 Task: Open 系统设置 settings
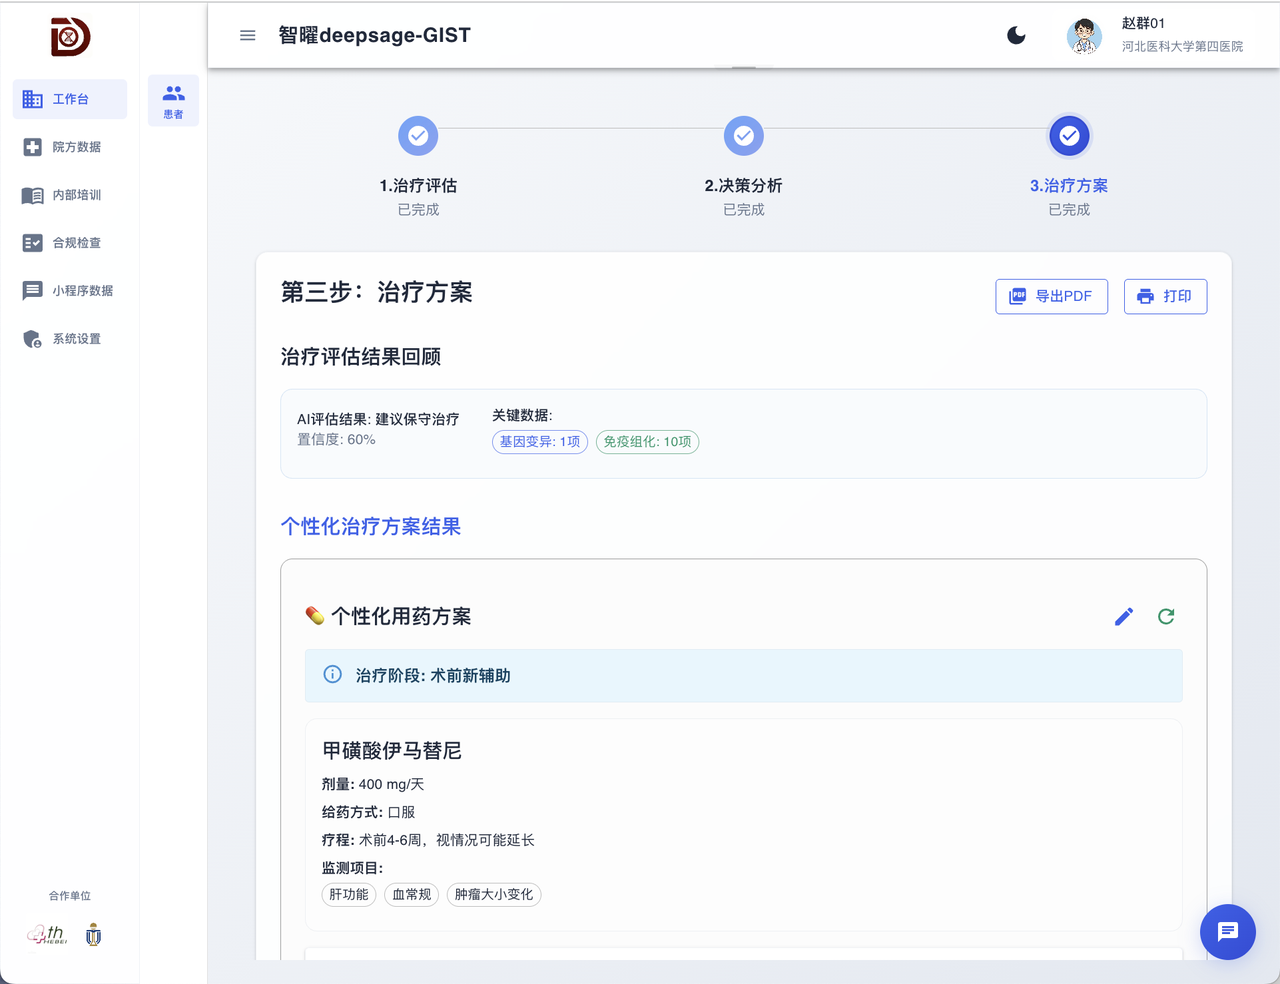[x=69, y=338]
